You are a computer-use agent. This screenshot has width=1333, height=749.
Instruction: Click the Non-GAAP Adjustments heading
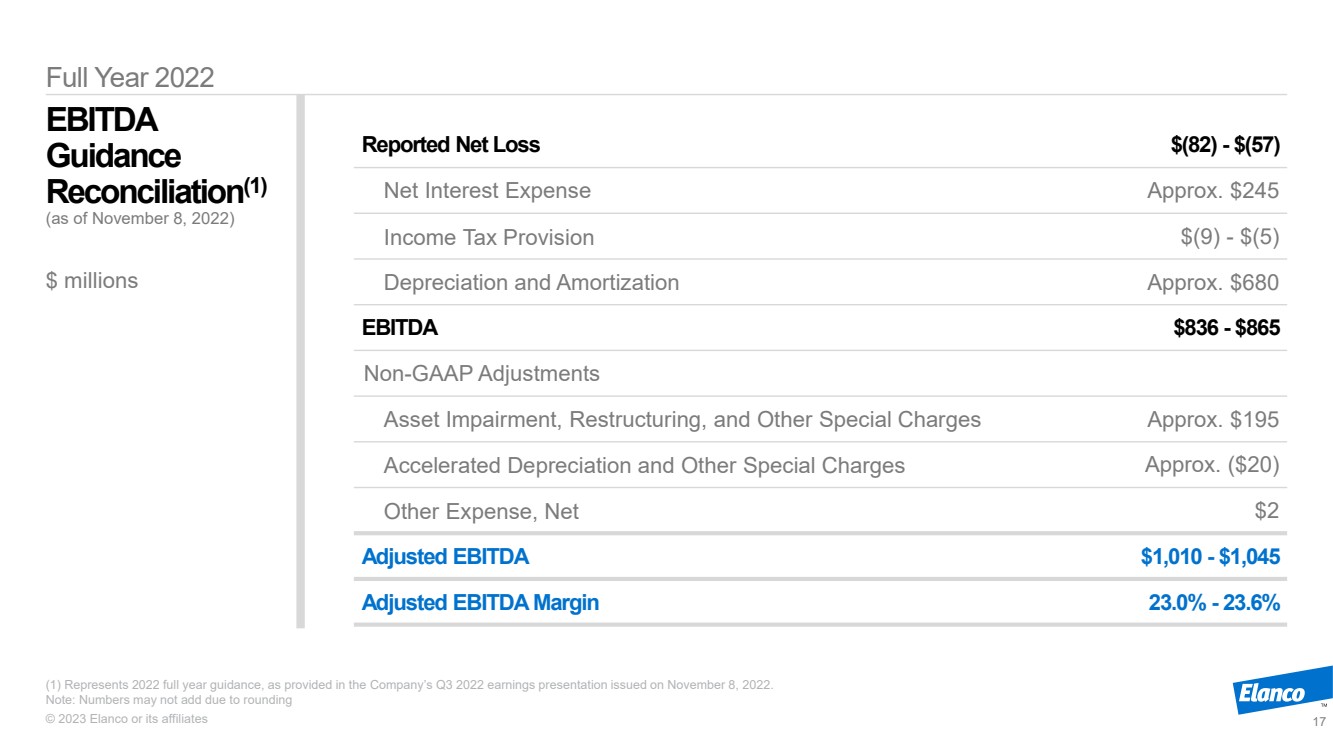tap(482, 374)
